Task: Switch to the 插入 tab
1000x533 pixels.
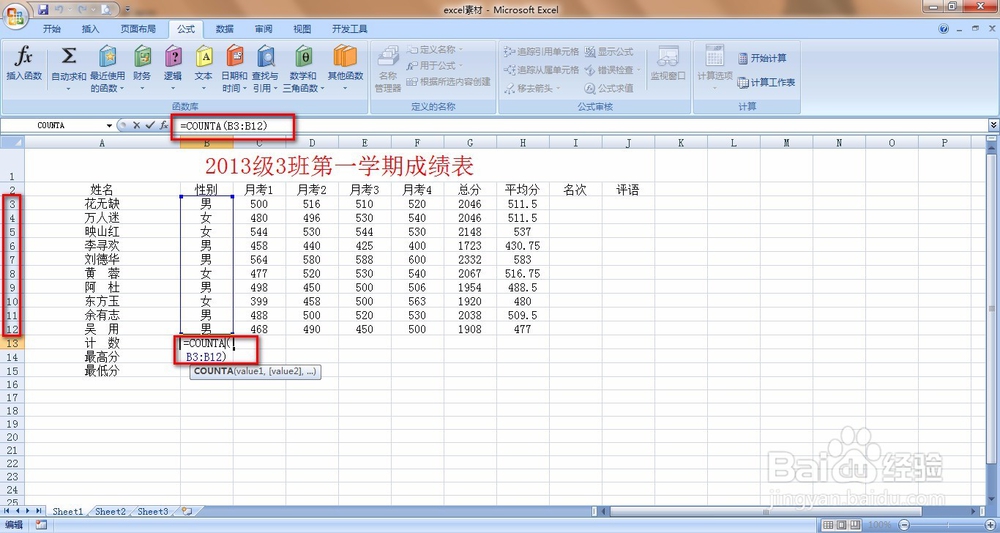Action: pyautogui.click(x=91, y=29)
